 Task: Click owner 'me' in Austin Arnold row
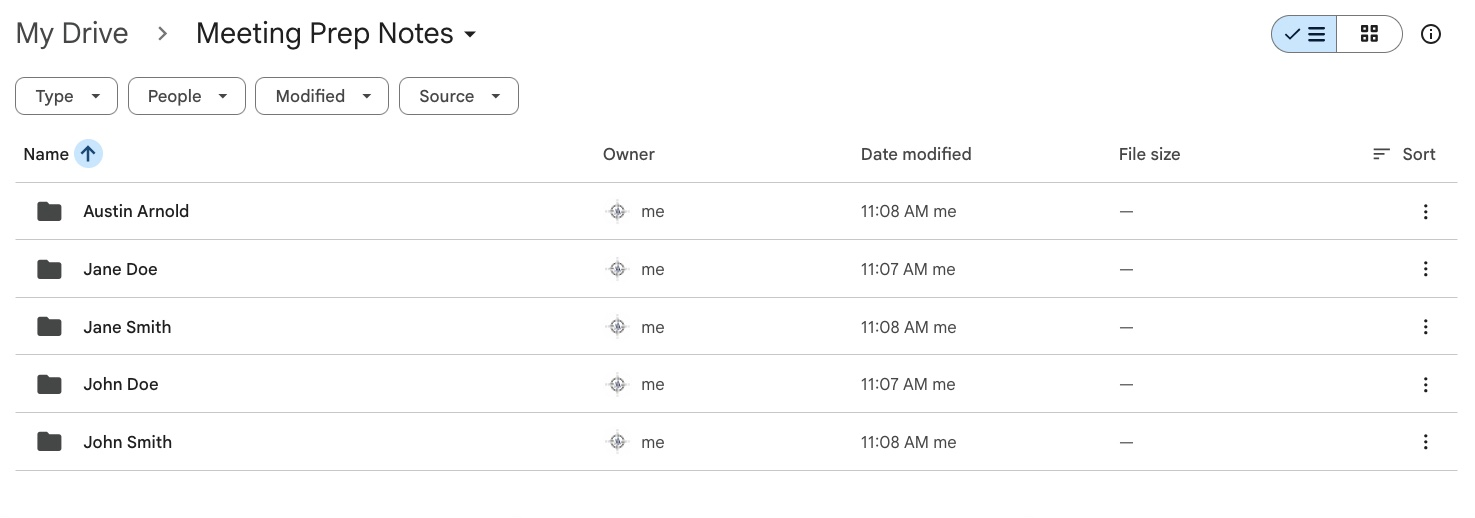pyautogui.click(x=653, y=212)
